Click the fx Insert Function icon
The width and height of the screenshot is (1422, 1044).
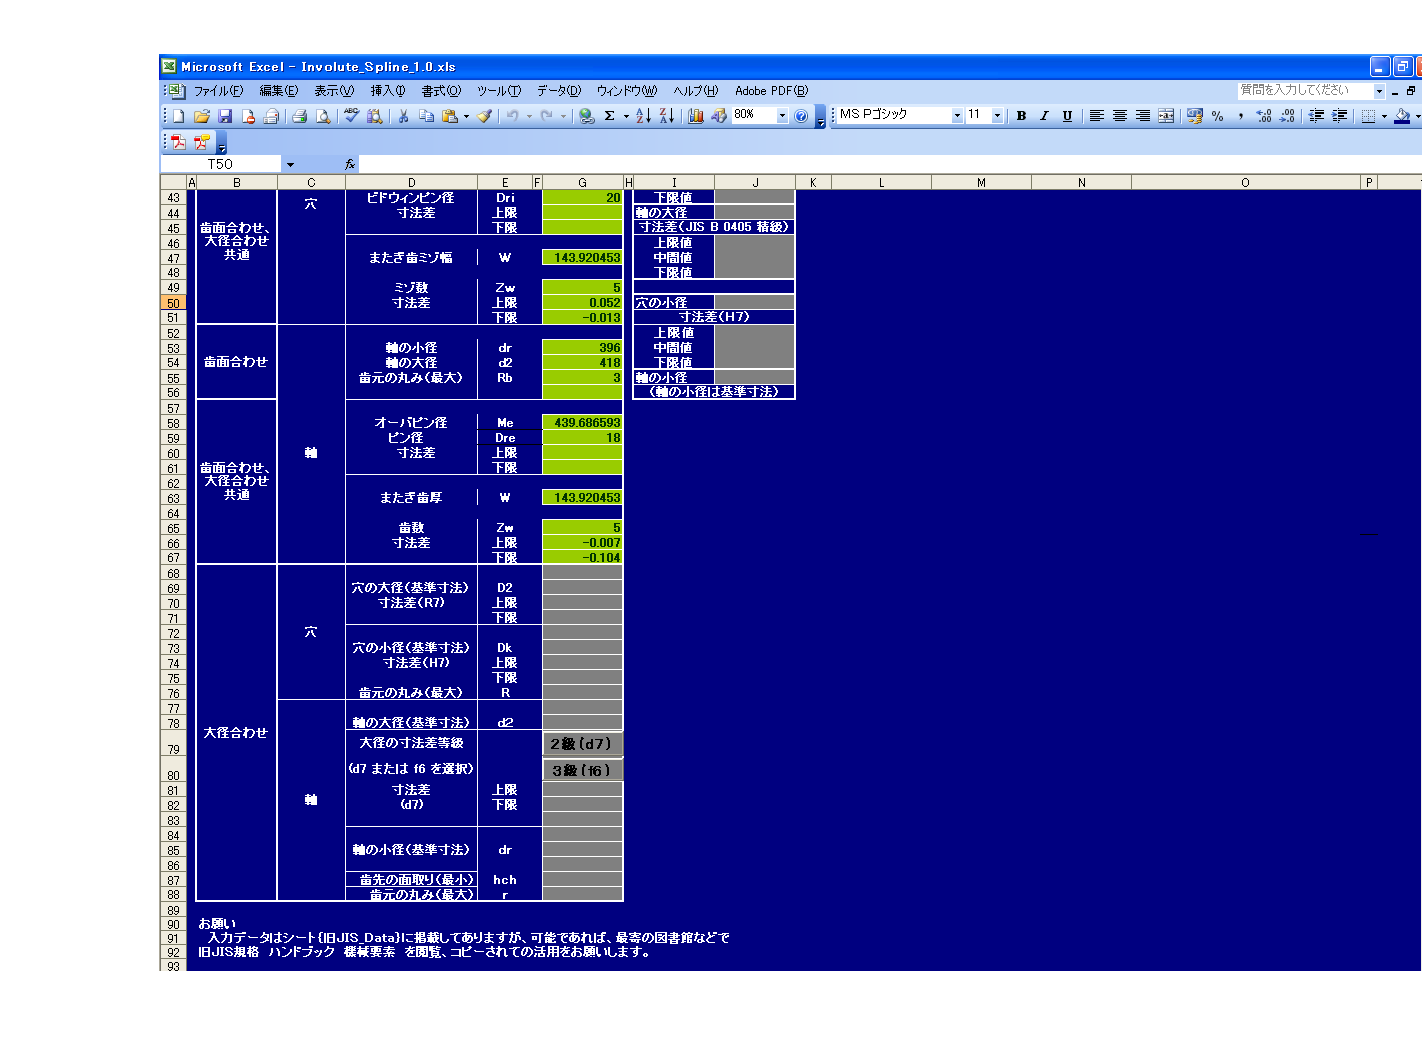350,164
